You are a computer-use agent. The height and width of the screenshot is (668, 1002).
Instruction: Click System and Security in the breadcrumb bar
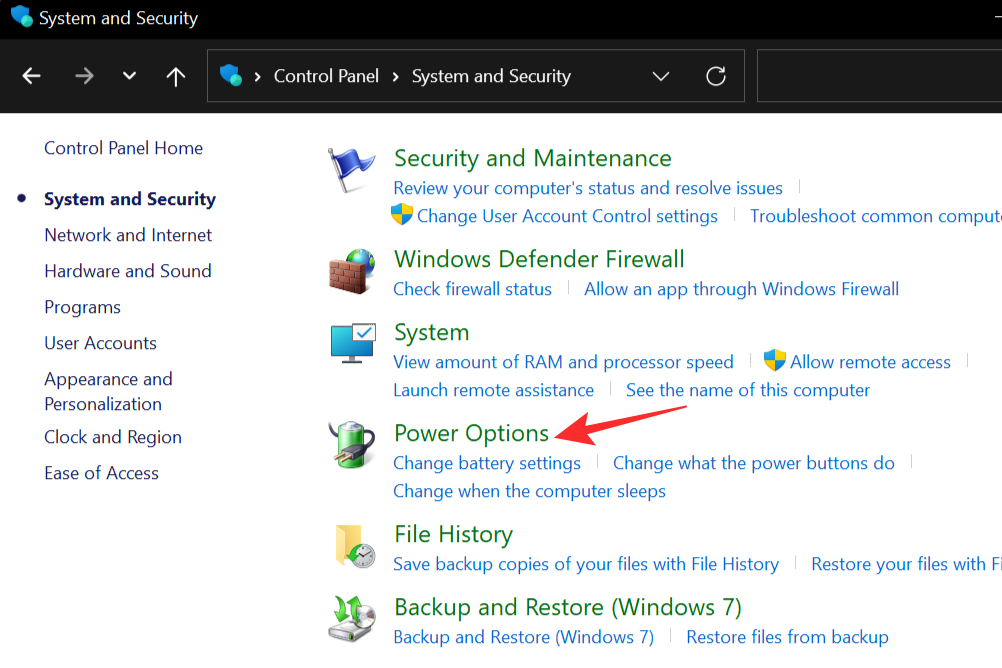click(490, 75)
